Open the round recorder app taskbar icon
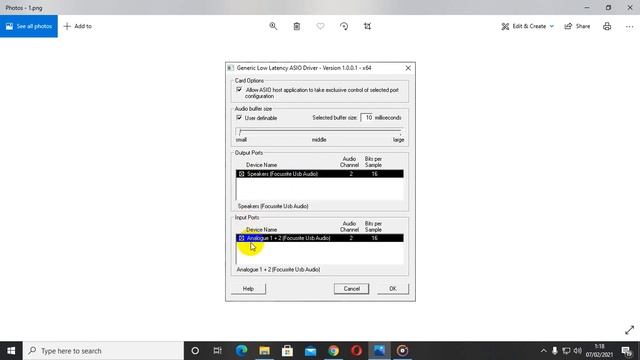 tap(402, 351)
